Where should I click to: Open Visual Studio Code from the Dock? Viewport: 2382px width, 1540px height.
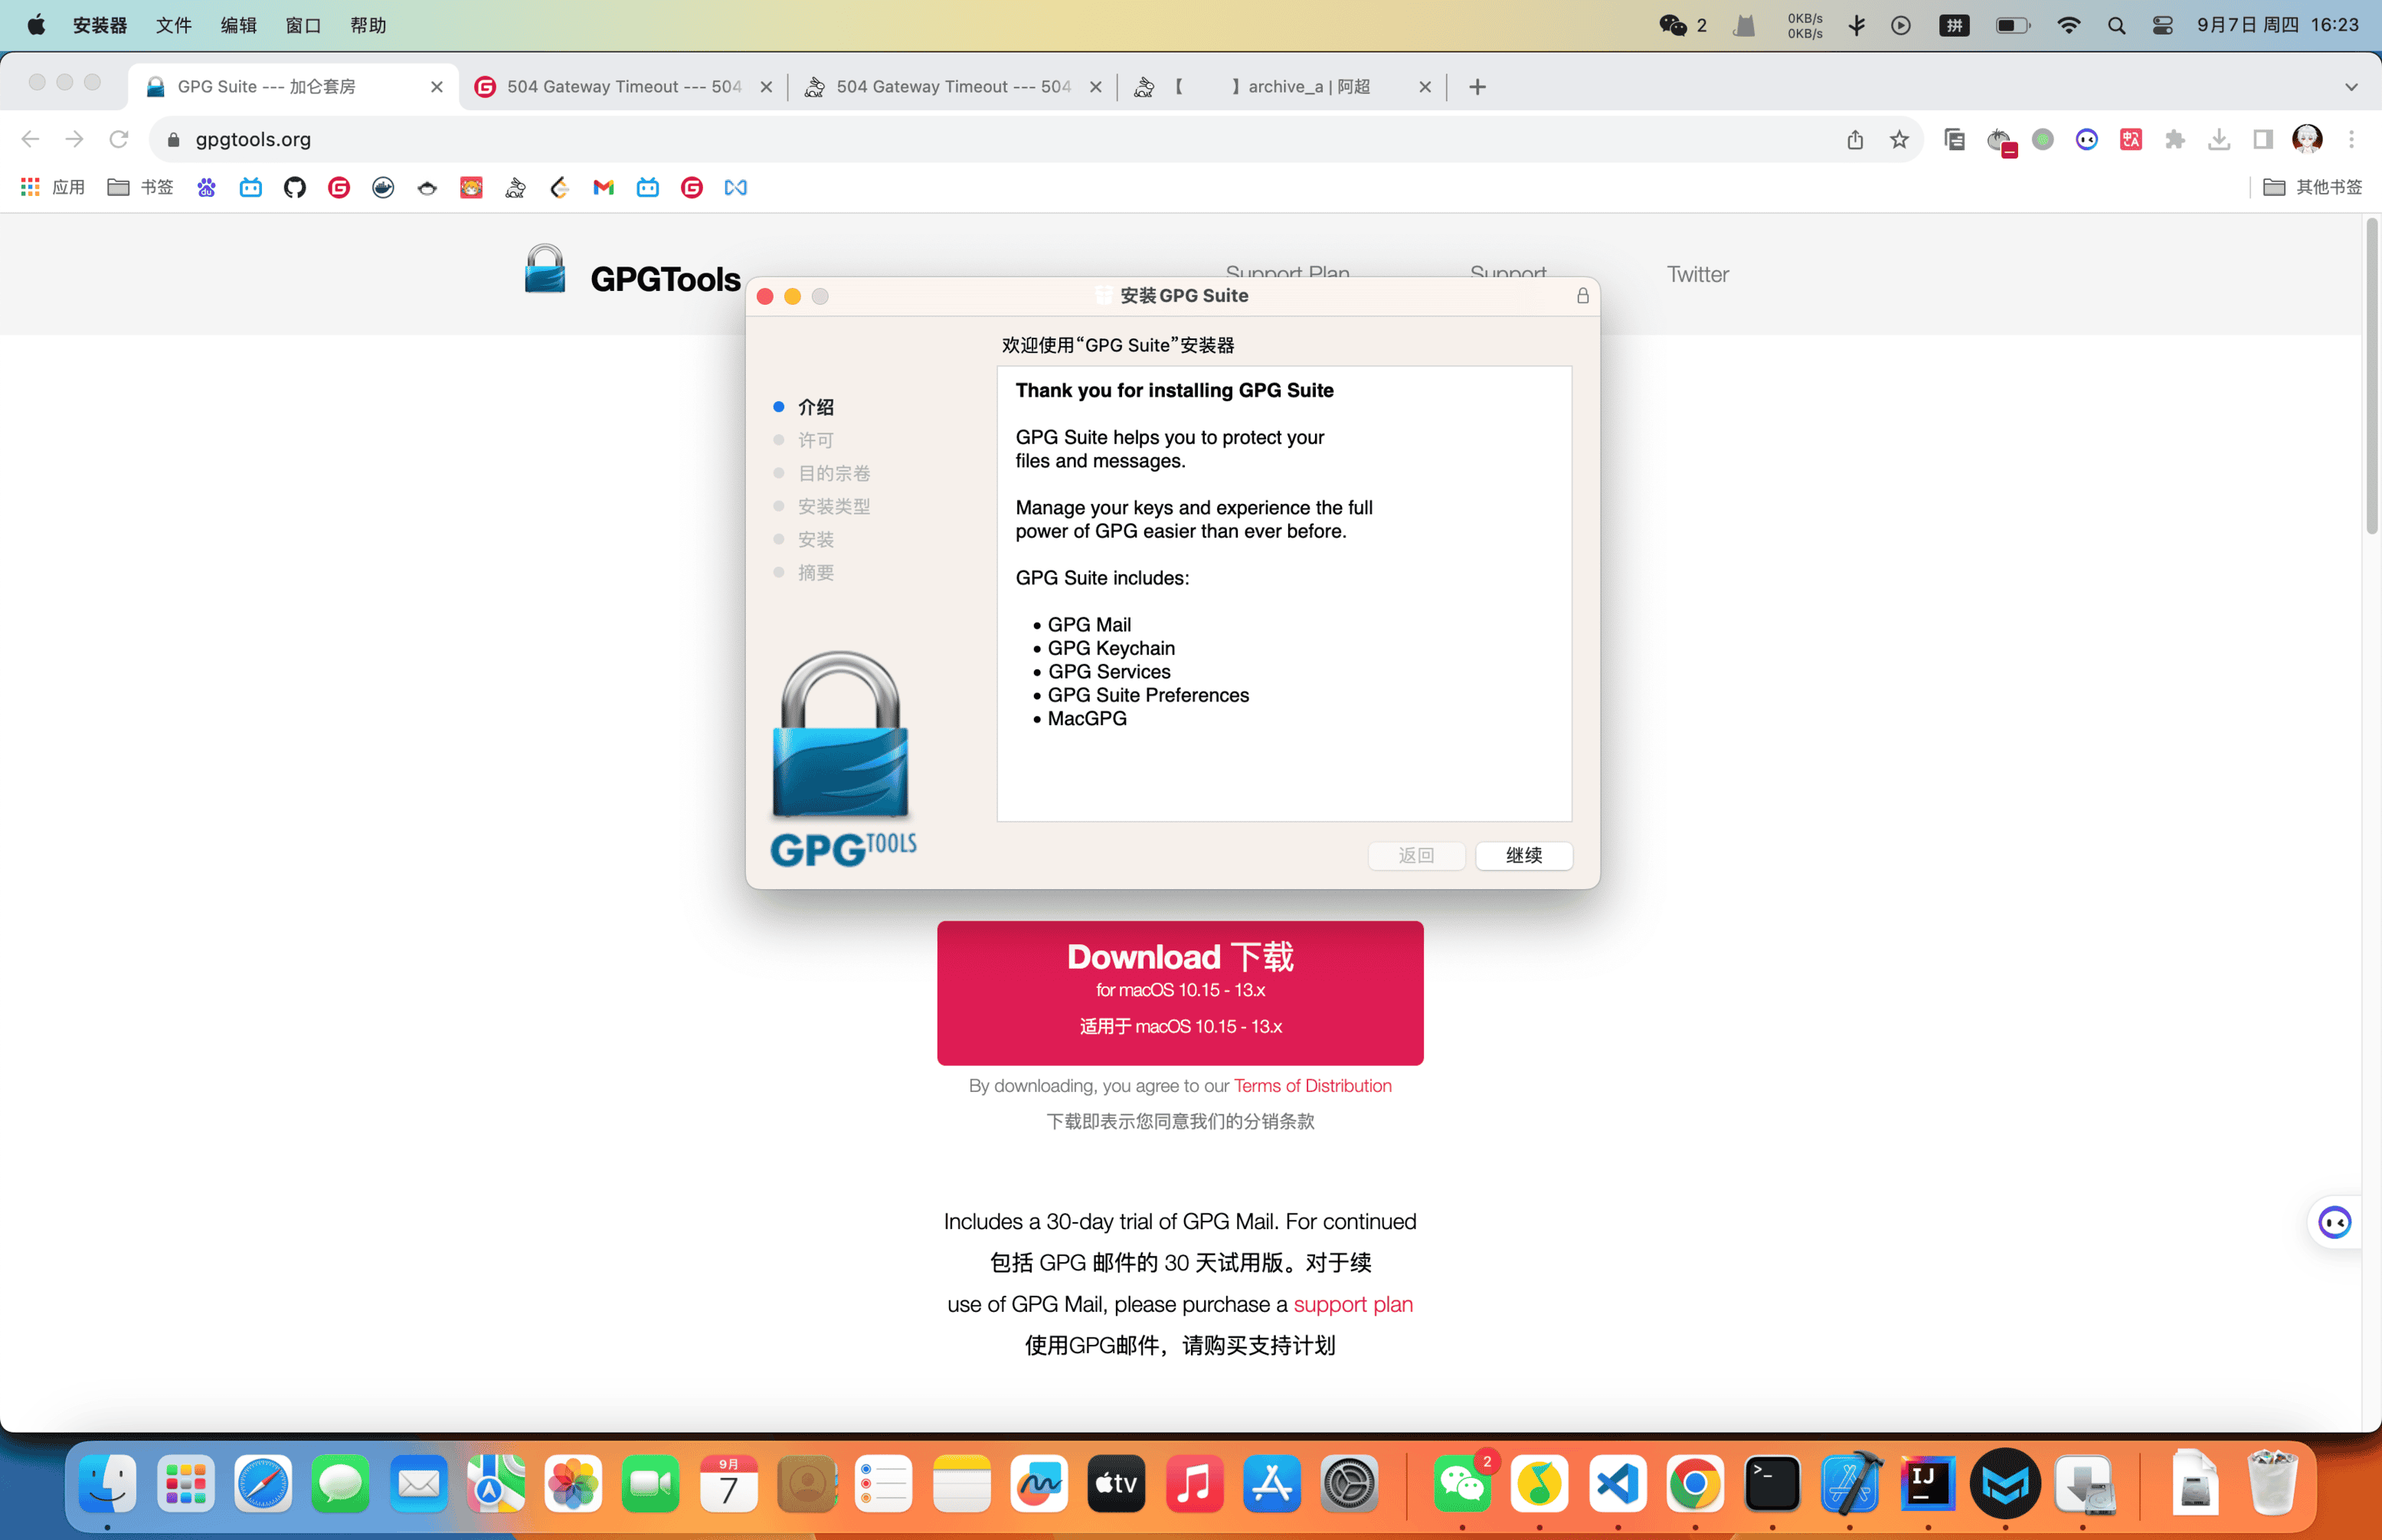pos(1617,1484)
